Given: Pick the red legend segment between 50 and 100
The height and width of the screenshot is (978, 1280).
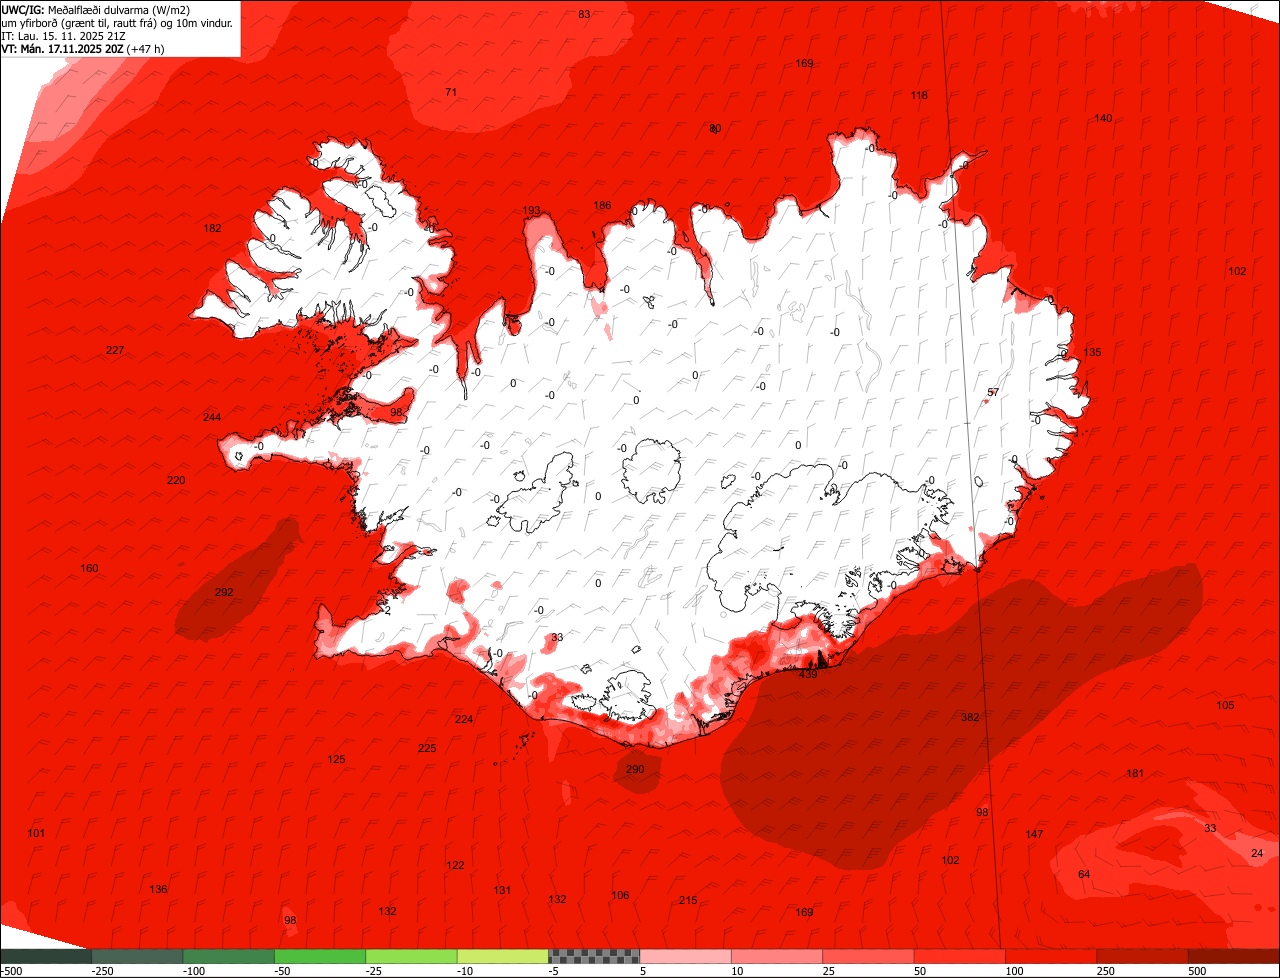Looking at the screenshot, I should click(x=958, y=956).
